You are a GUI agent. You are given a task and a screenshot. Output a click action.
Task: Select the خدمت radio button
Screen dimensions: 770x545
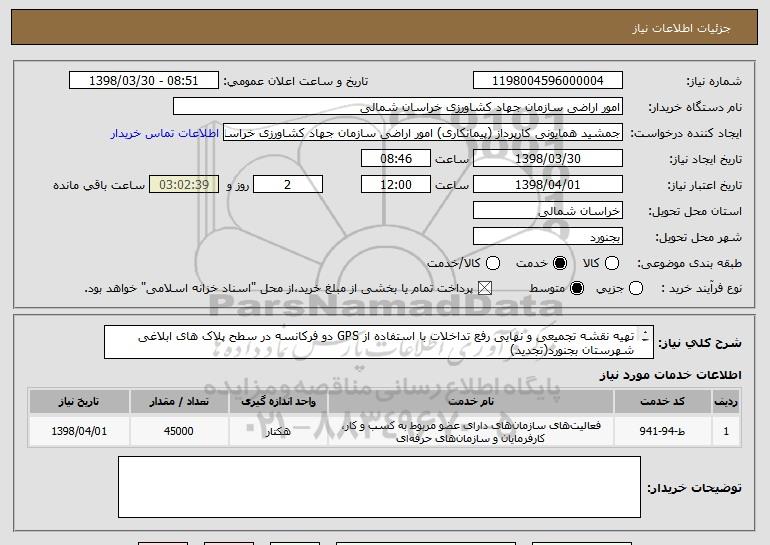[559, 263]
